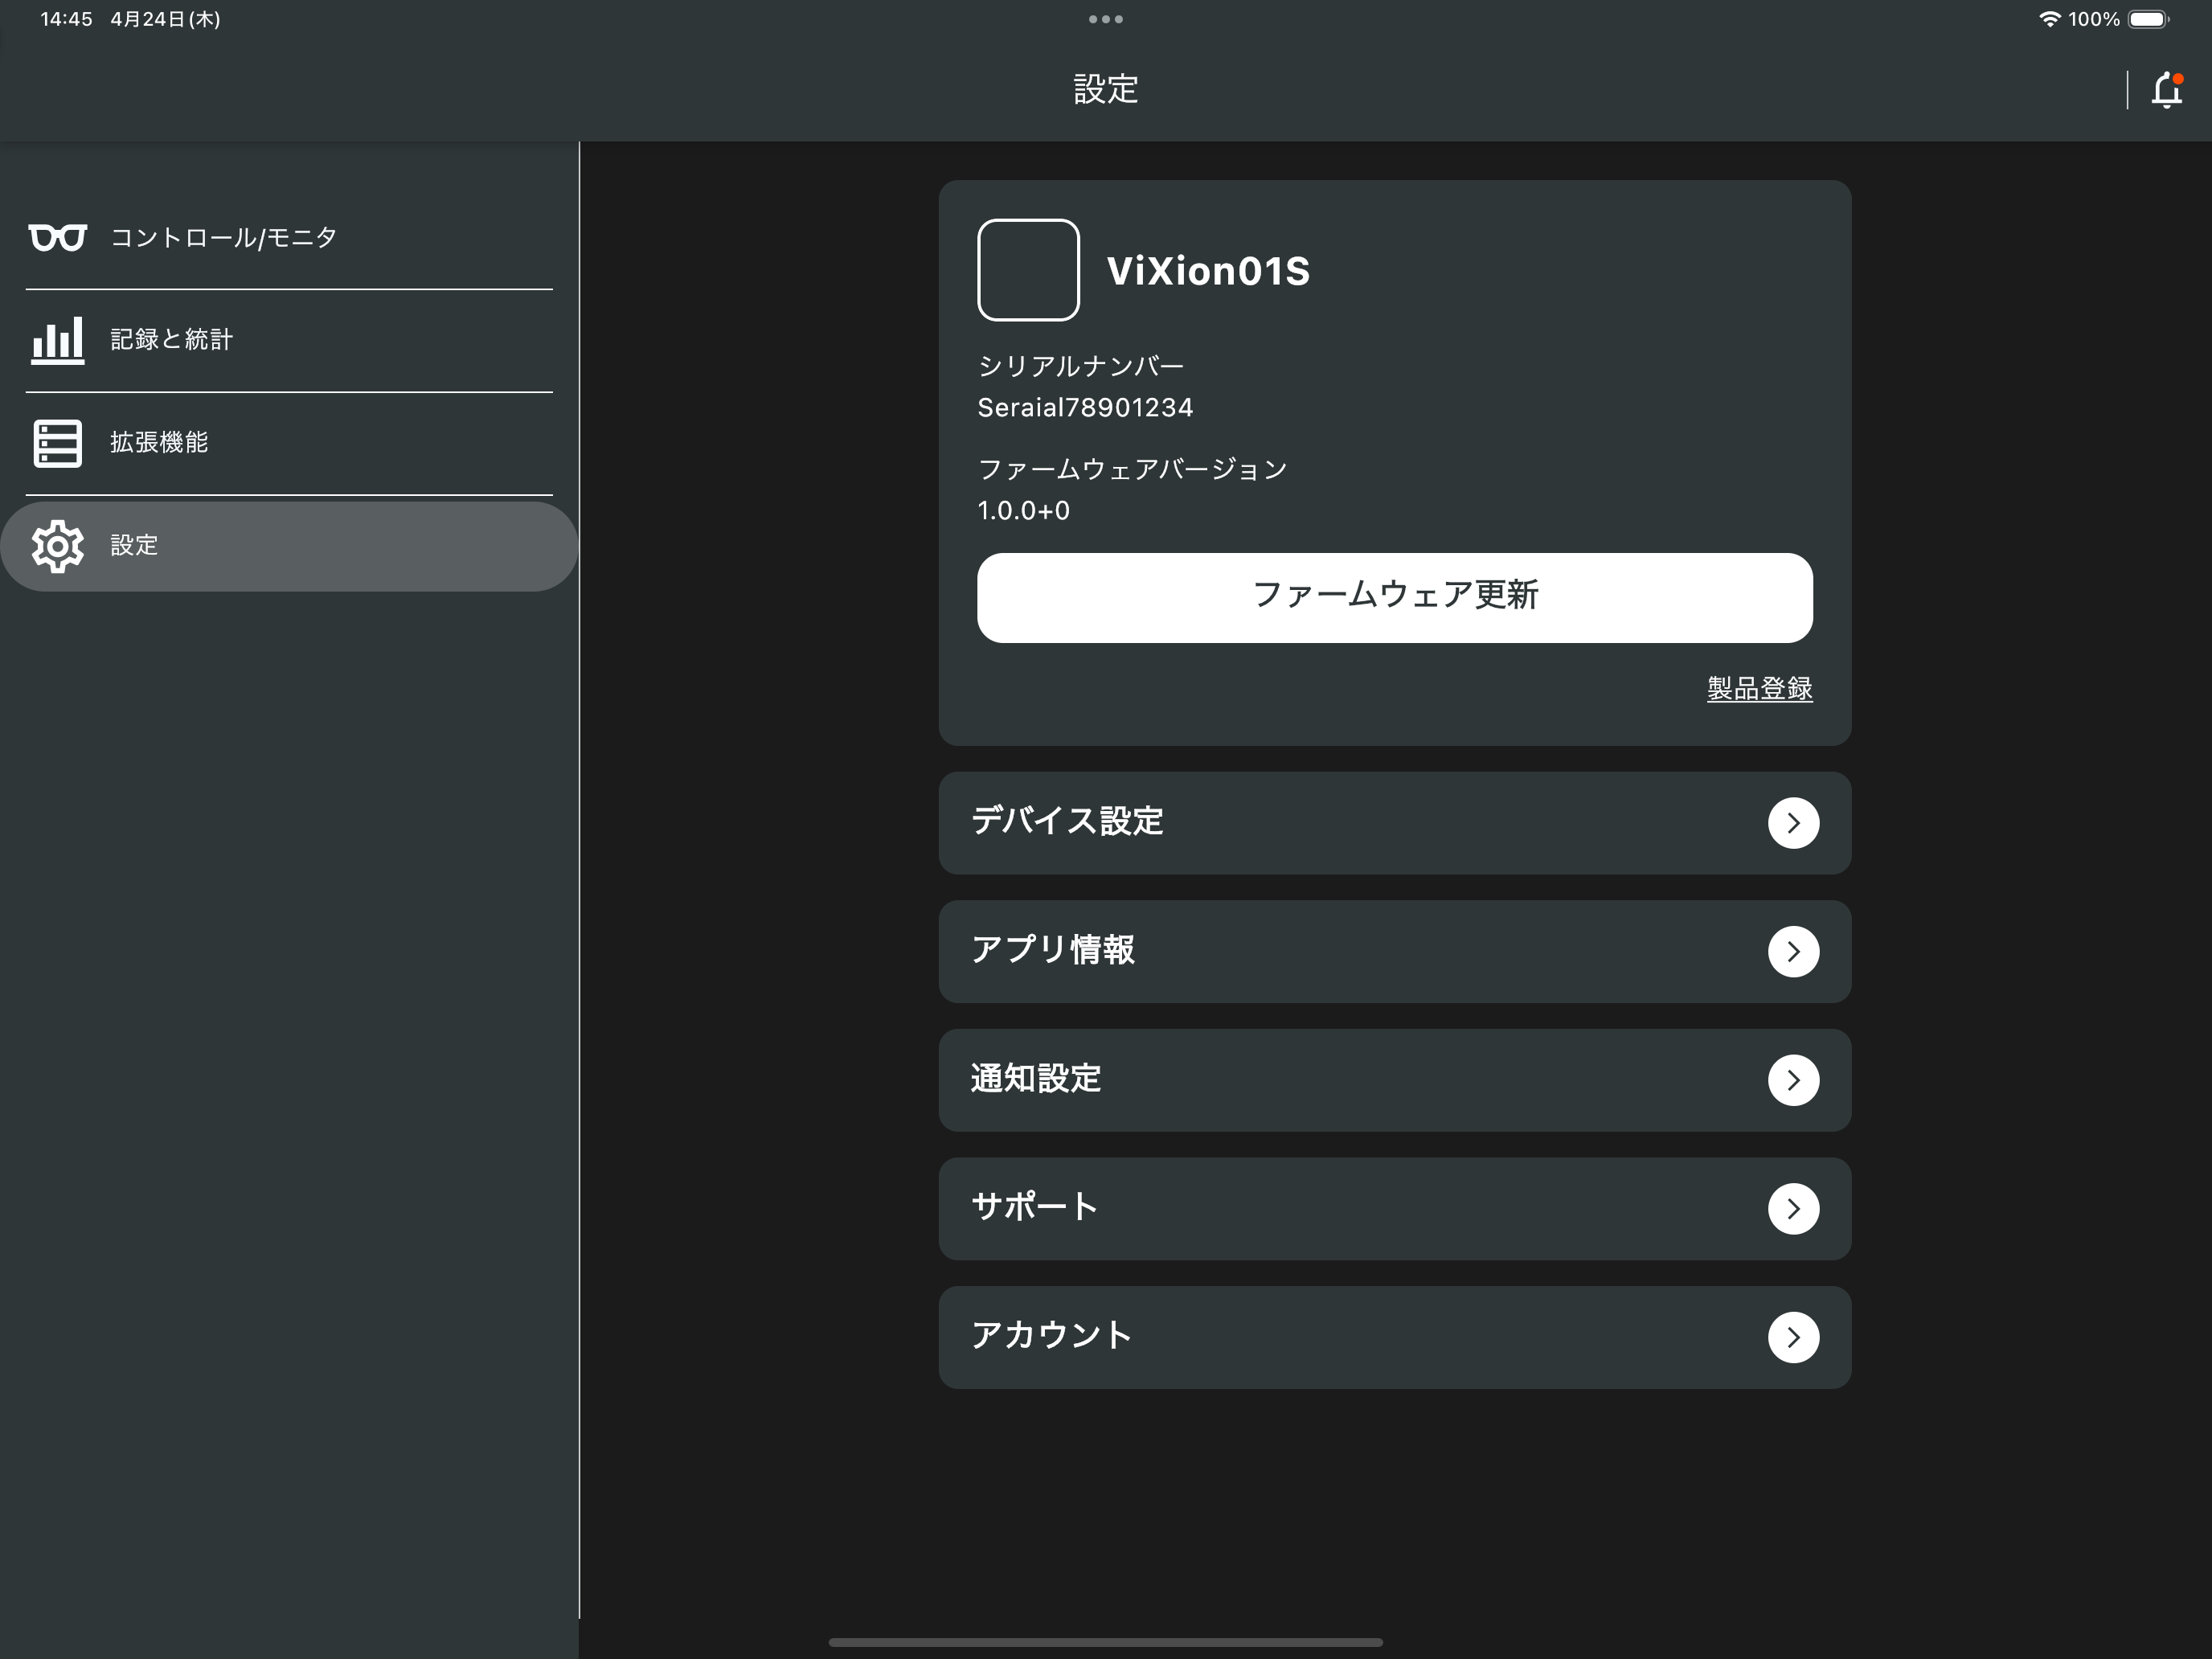Expand サポート with its chevron

point(1793,1209)
